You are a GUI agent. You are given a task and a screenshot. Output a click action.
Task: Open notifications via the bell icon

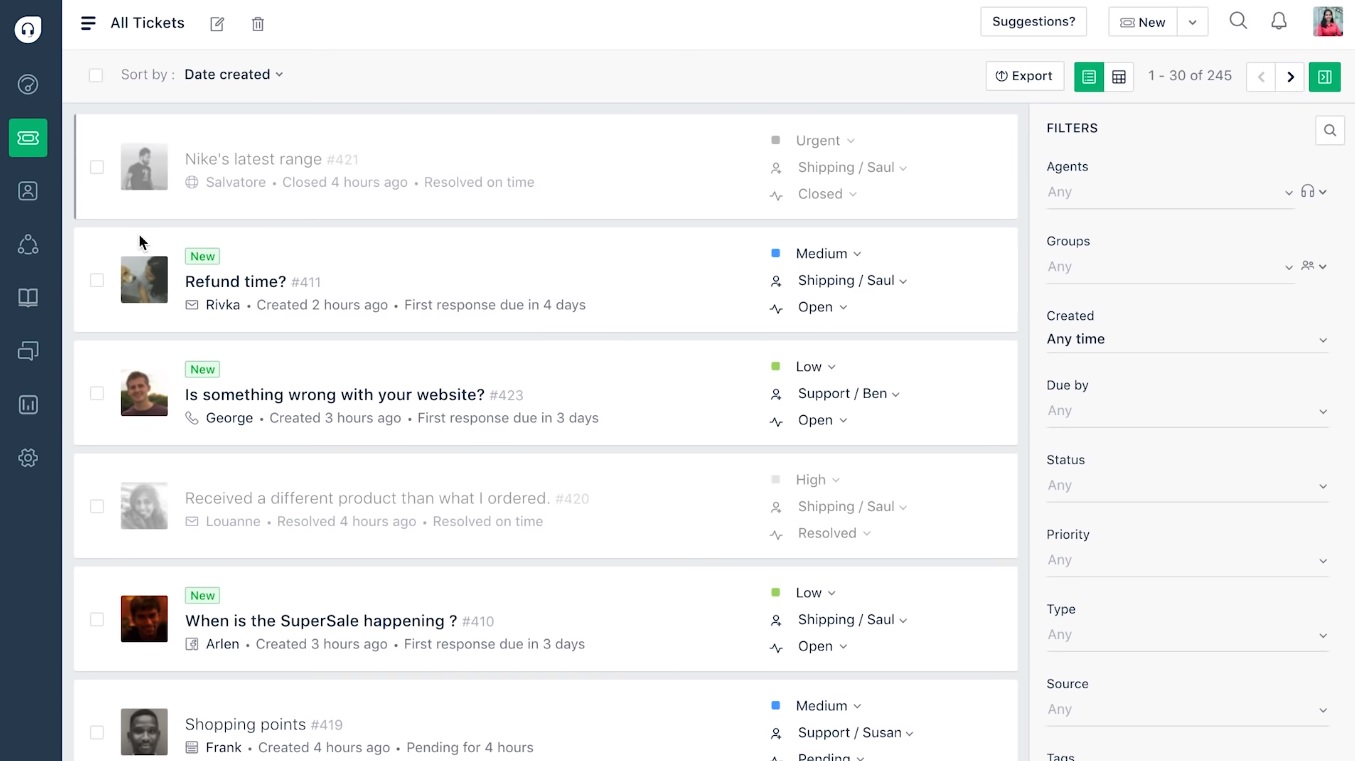(x=1278, y=20)
